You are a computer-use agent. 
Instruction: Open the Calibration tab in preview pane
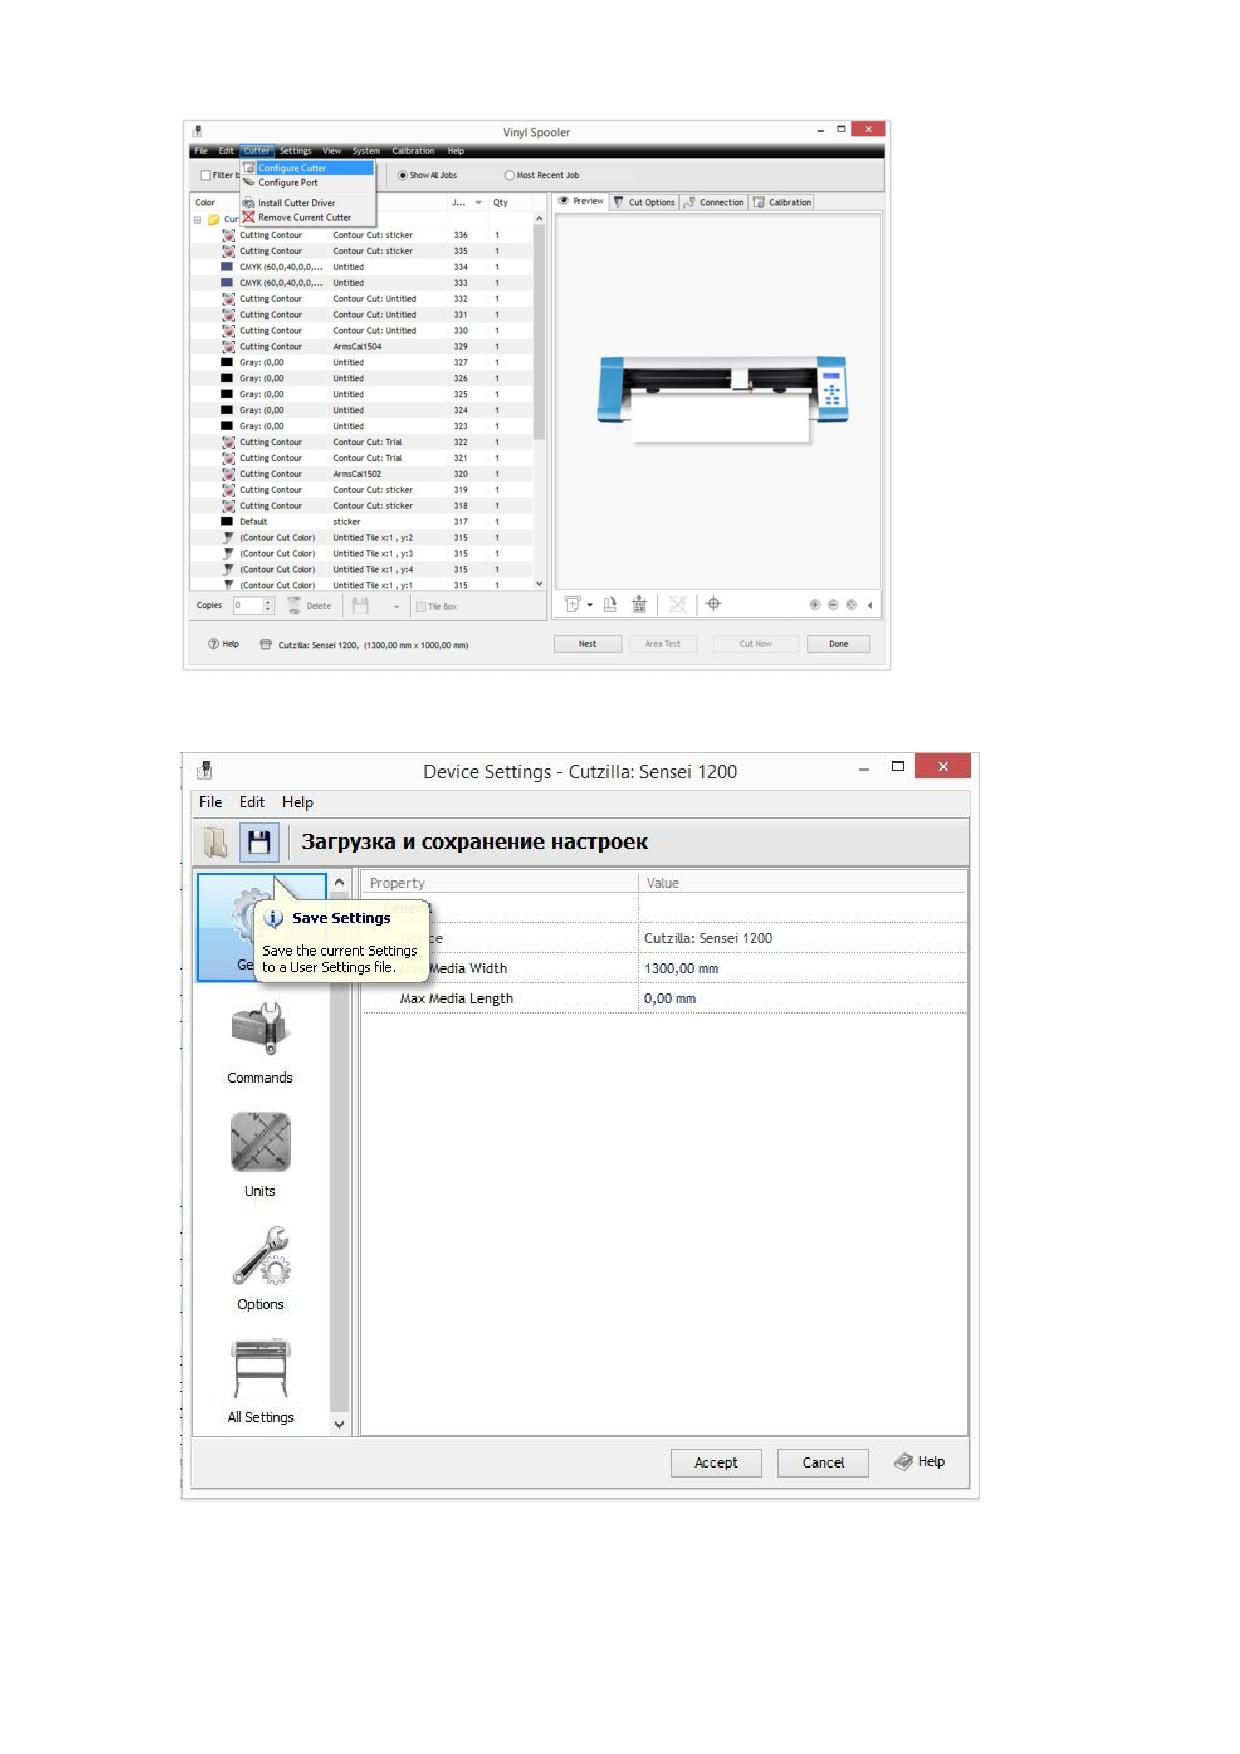click(x=782, y=202)
